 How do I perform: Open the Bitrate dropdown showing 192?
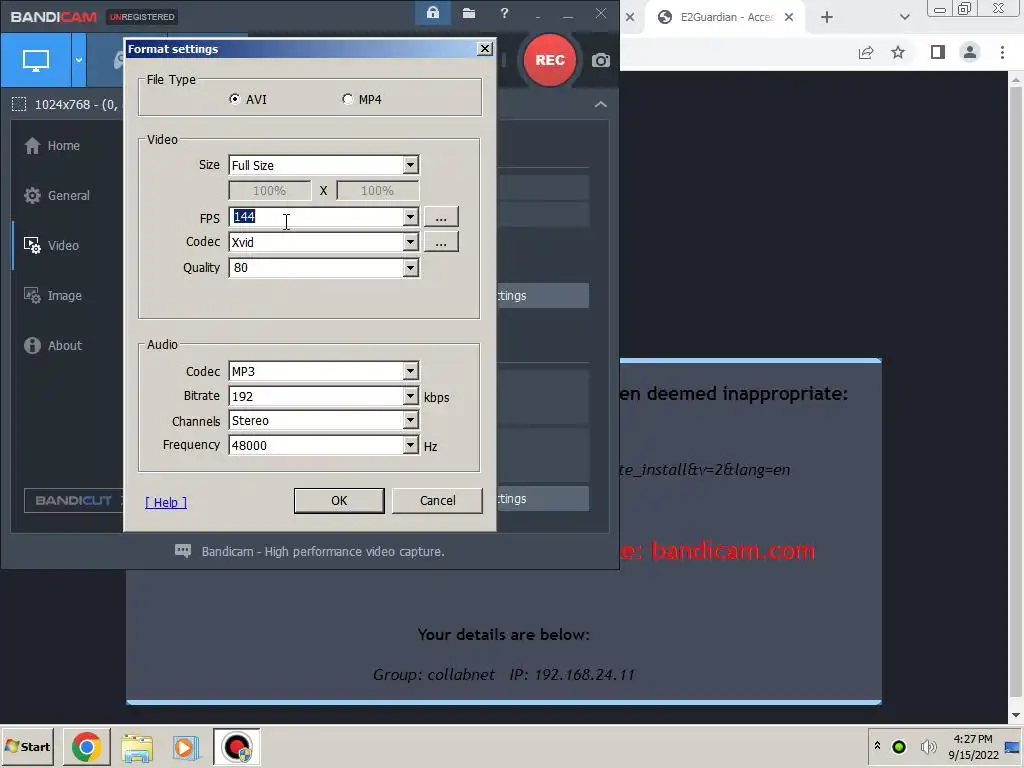click(x=410, y=396)
